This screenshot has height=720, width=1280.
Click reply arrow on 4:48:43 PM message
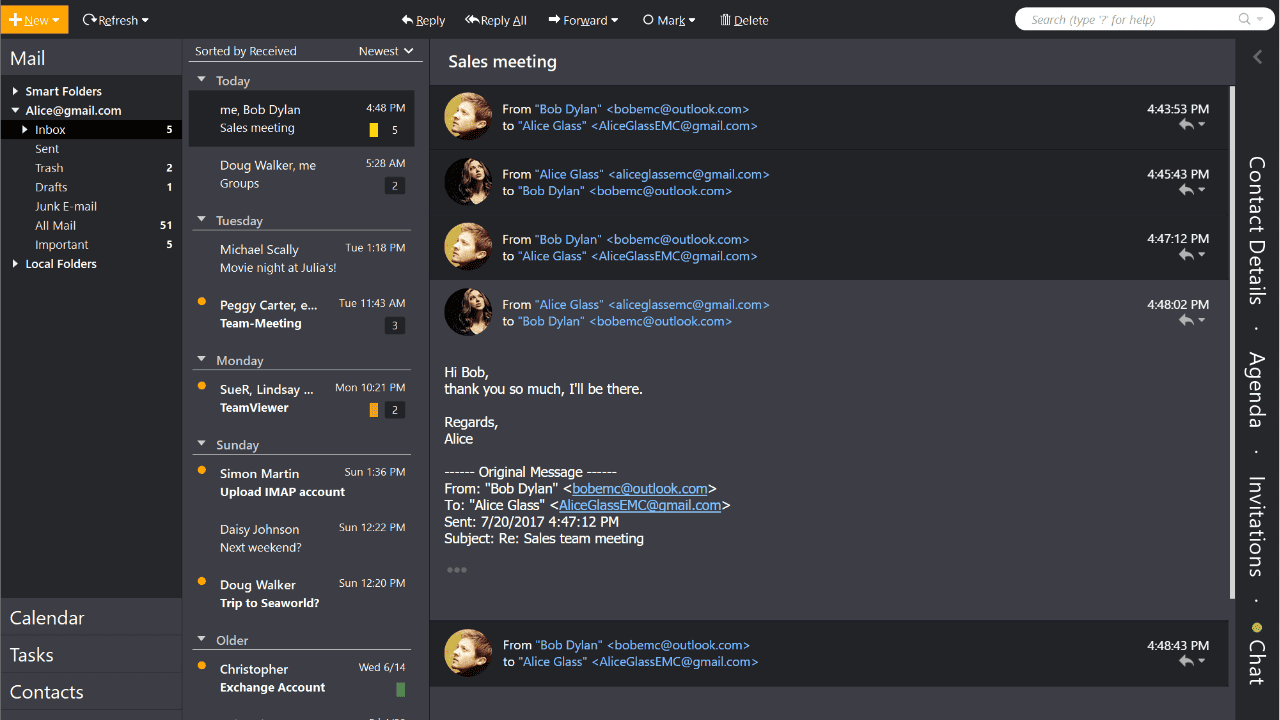coord(1186,661)
